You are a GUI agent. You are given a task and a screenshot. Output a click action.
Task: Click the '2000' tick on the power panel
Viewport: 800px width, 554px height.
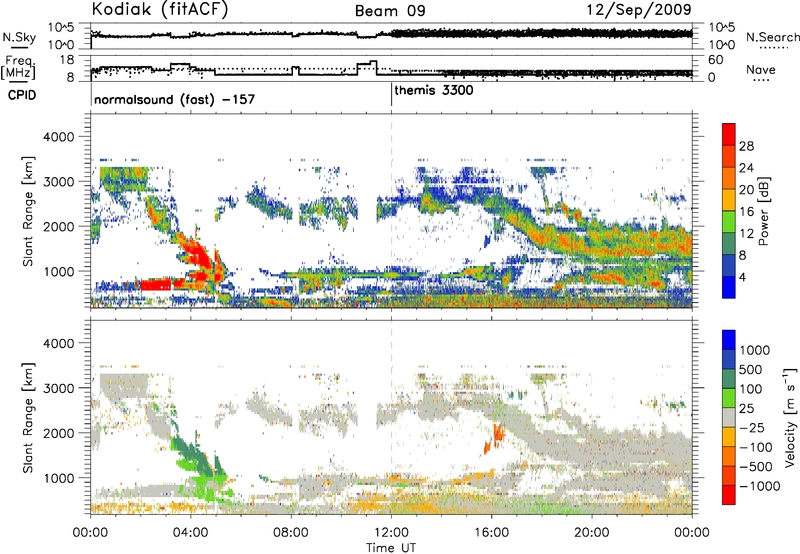(58, 226)
